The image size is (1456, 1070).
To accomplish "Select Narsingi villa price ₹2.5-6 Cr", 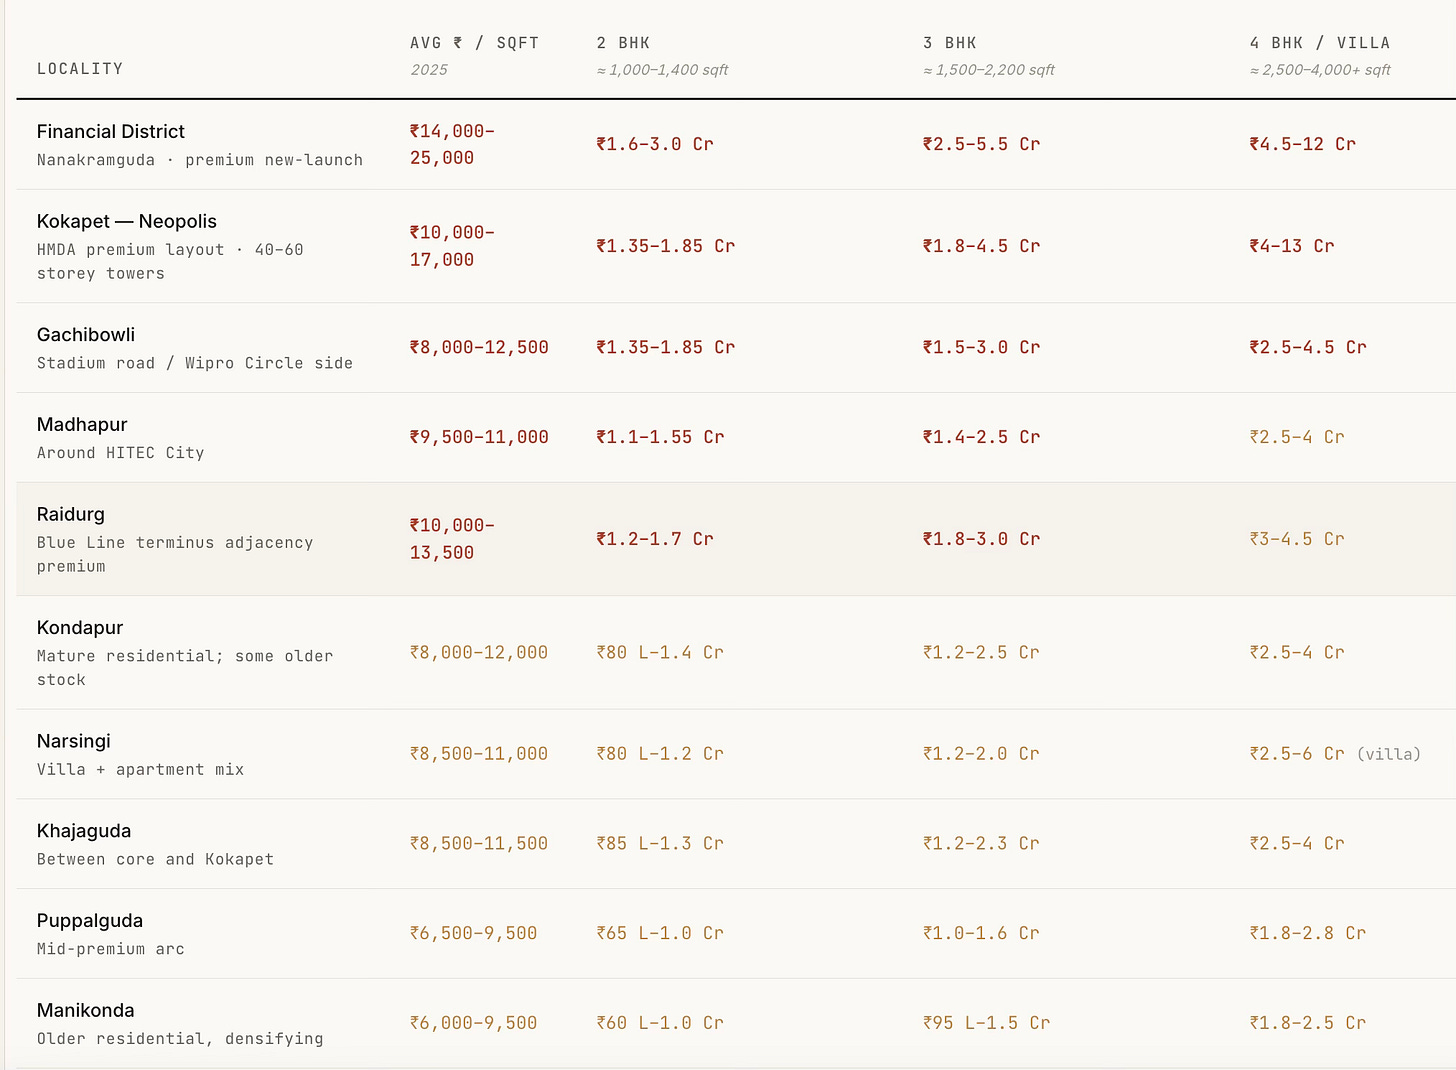I will [x=1297, y=754].
